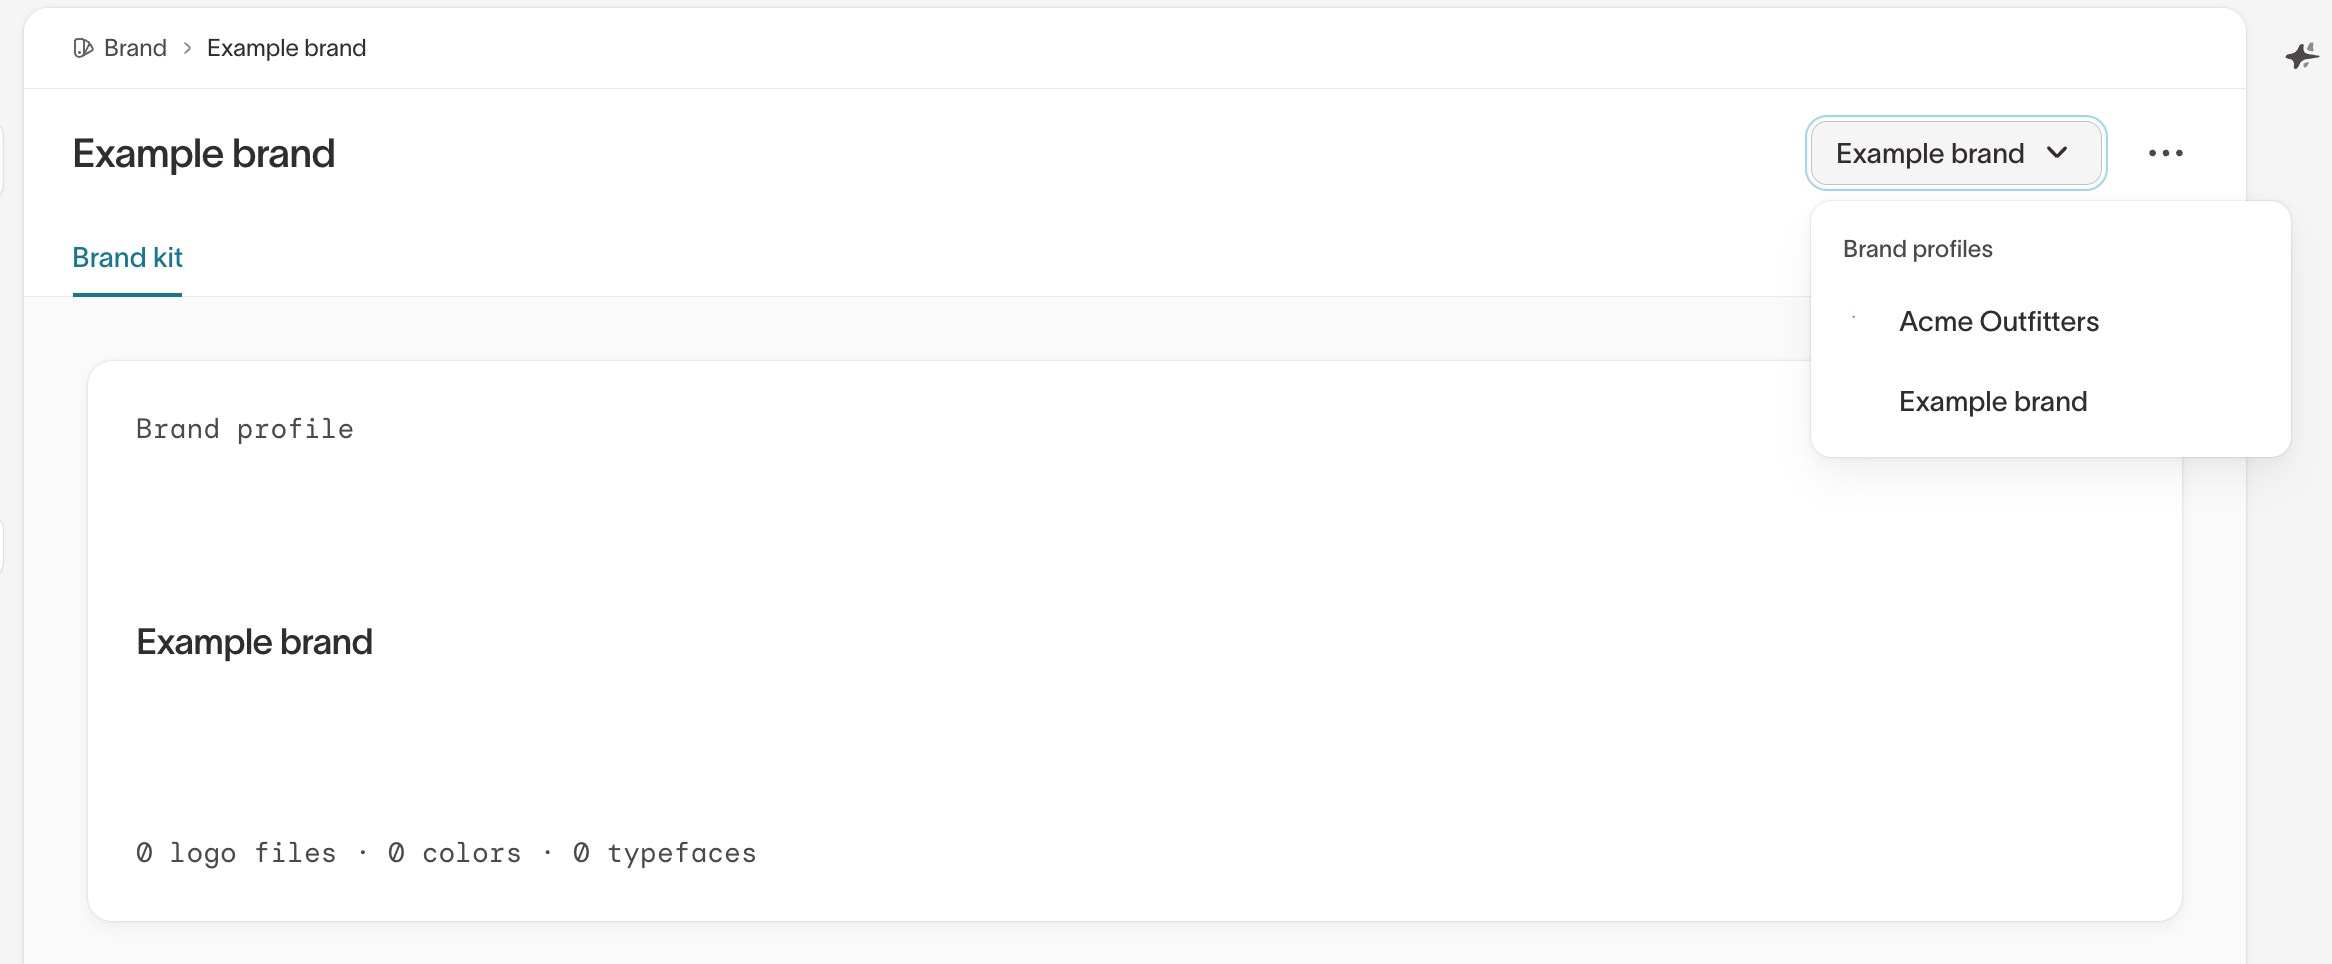Open the sparkle AI assistant icon
The image size is (2332, 964).
(2302, 56)
